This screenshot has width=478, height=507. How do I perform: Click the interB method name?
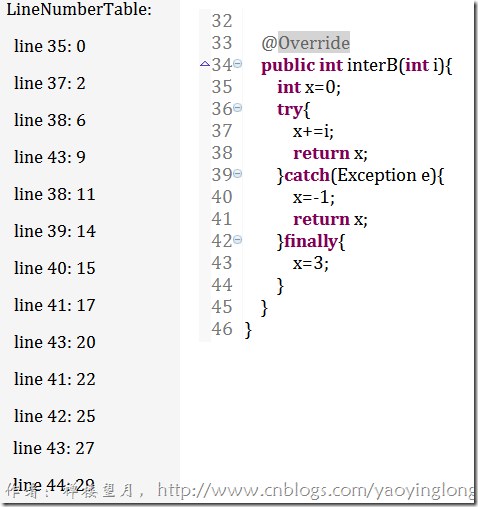pos(372,65)
